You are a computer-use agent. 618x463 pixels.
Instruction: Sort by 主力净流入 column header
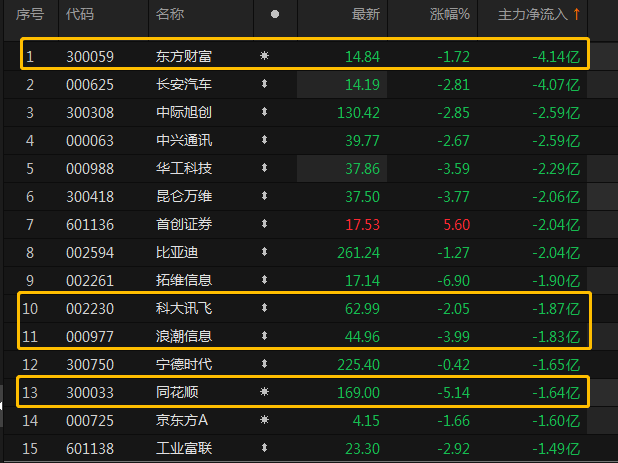[x=532, y=14]
